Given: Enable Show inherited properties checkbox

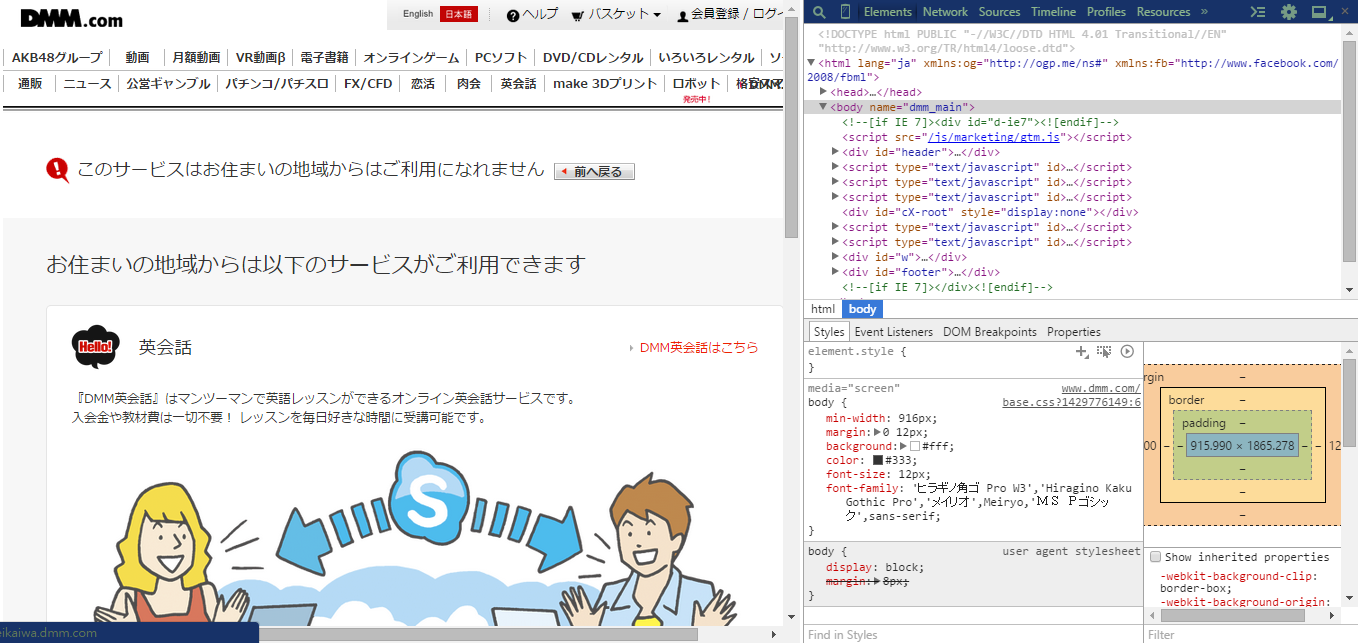Looking at the screenshot, I should [1155, 557].
